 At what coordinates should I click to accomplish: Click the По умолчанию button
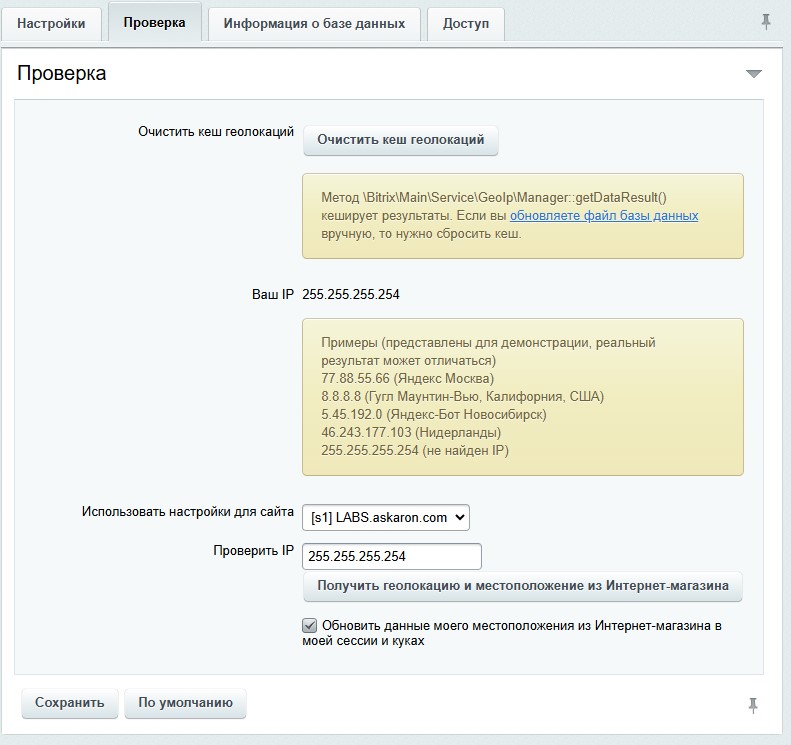[185, 703]
